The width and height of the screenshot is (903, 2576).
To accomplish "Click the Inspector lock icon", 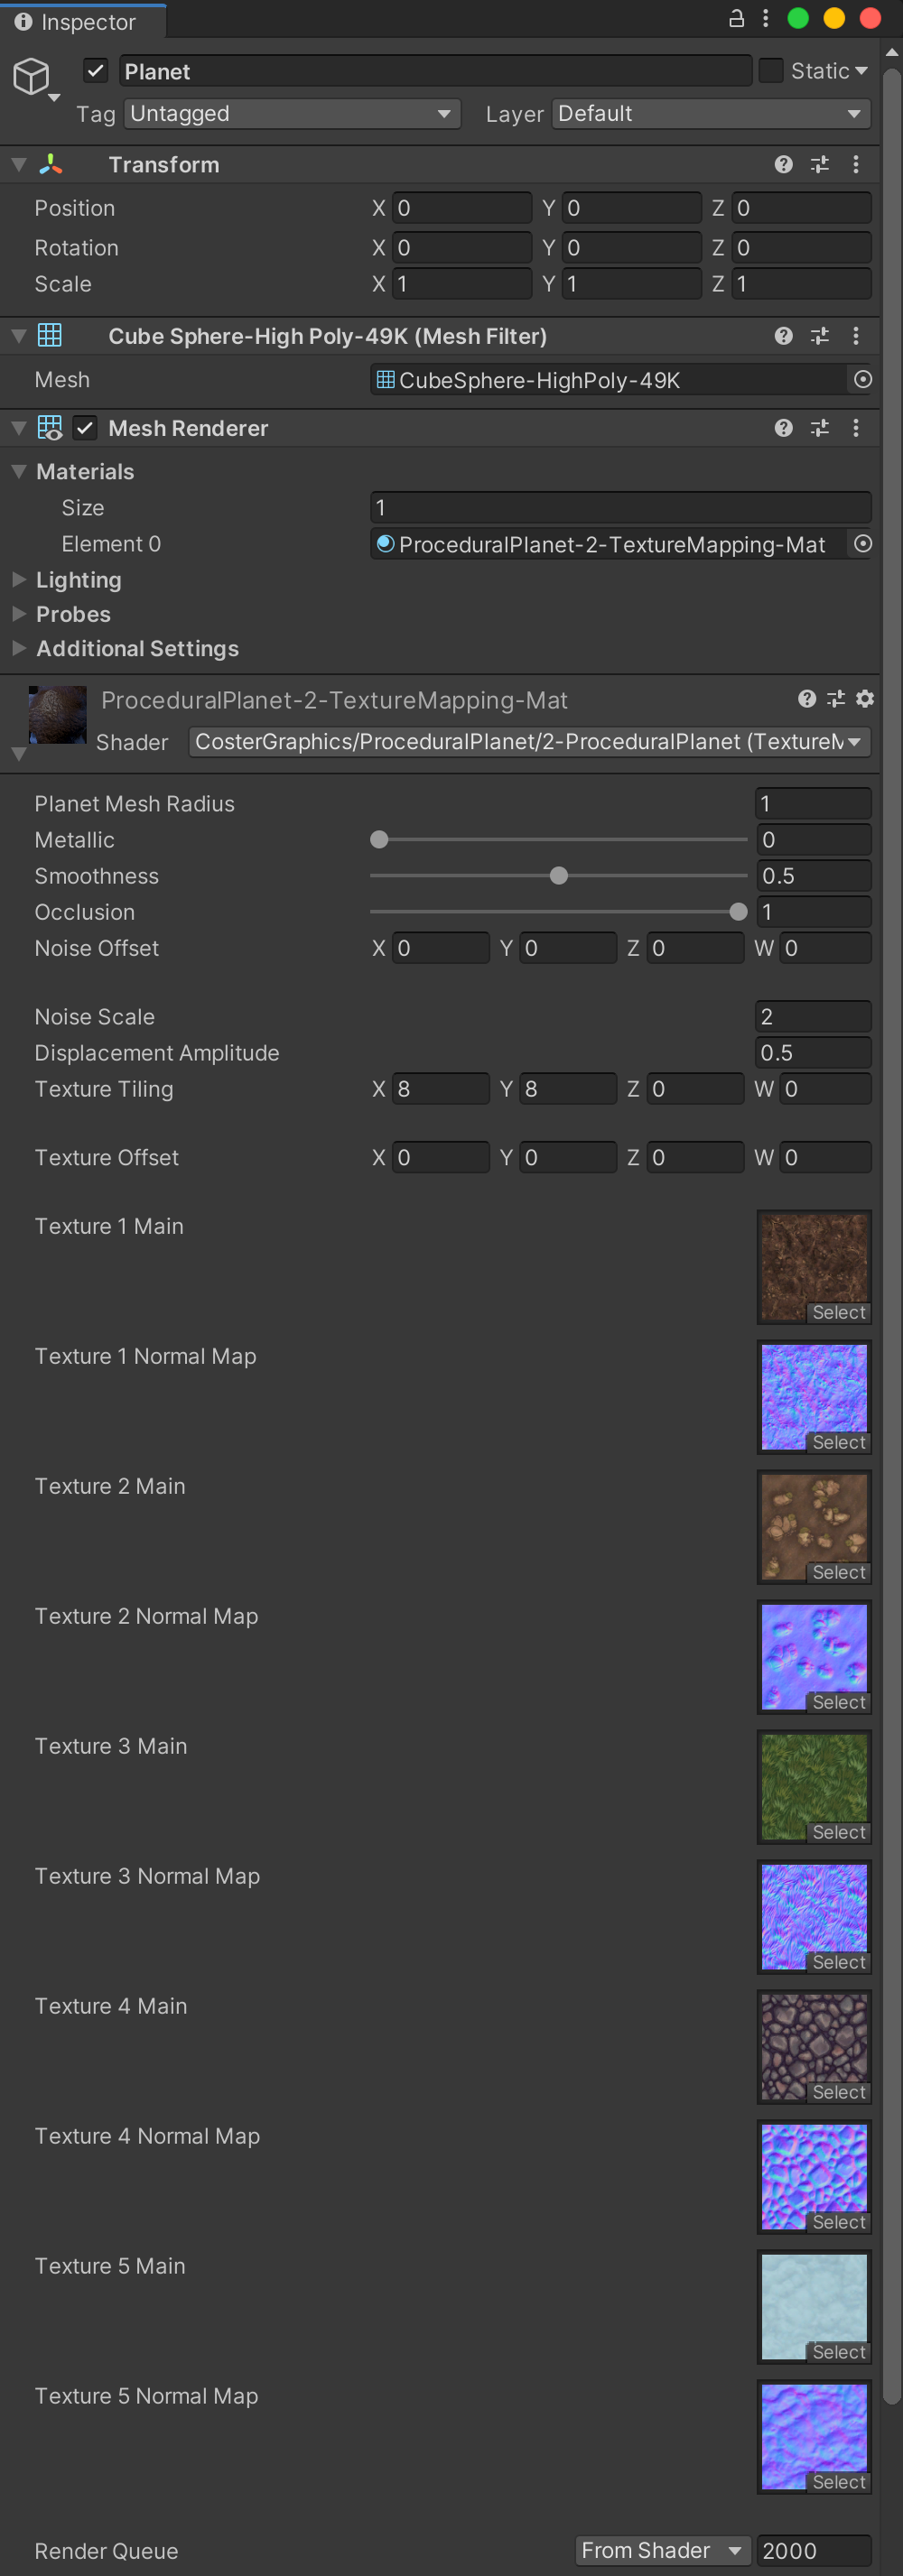I will 736,19.
